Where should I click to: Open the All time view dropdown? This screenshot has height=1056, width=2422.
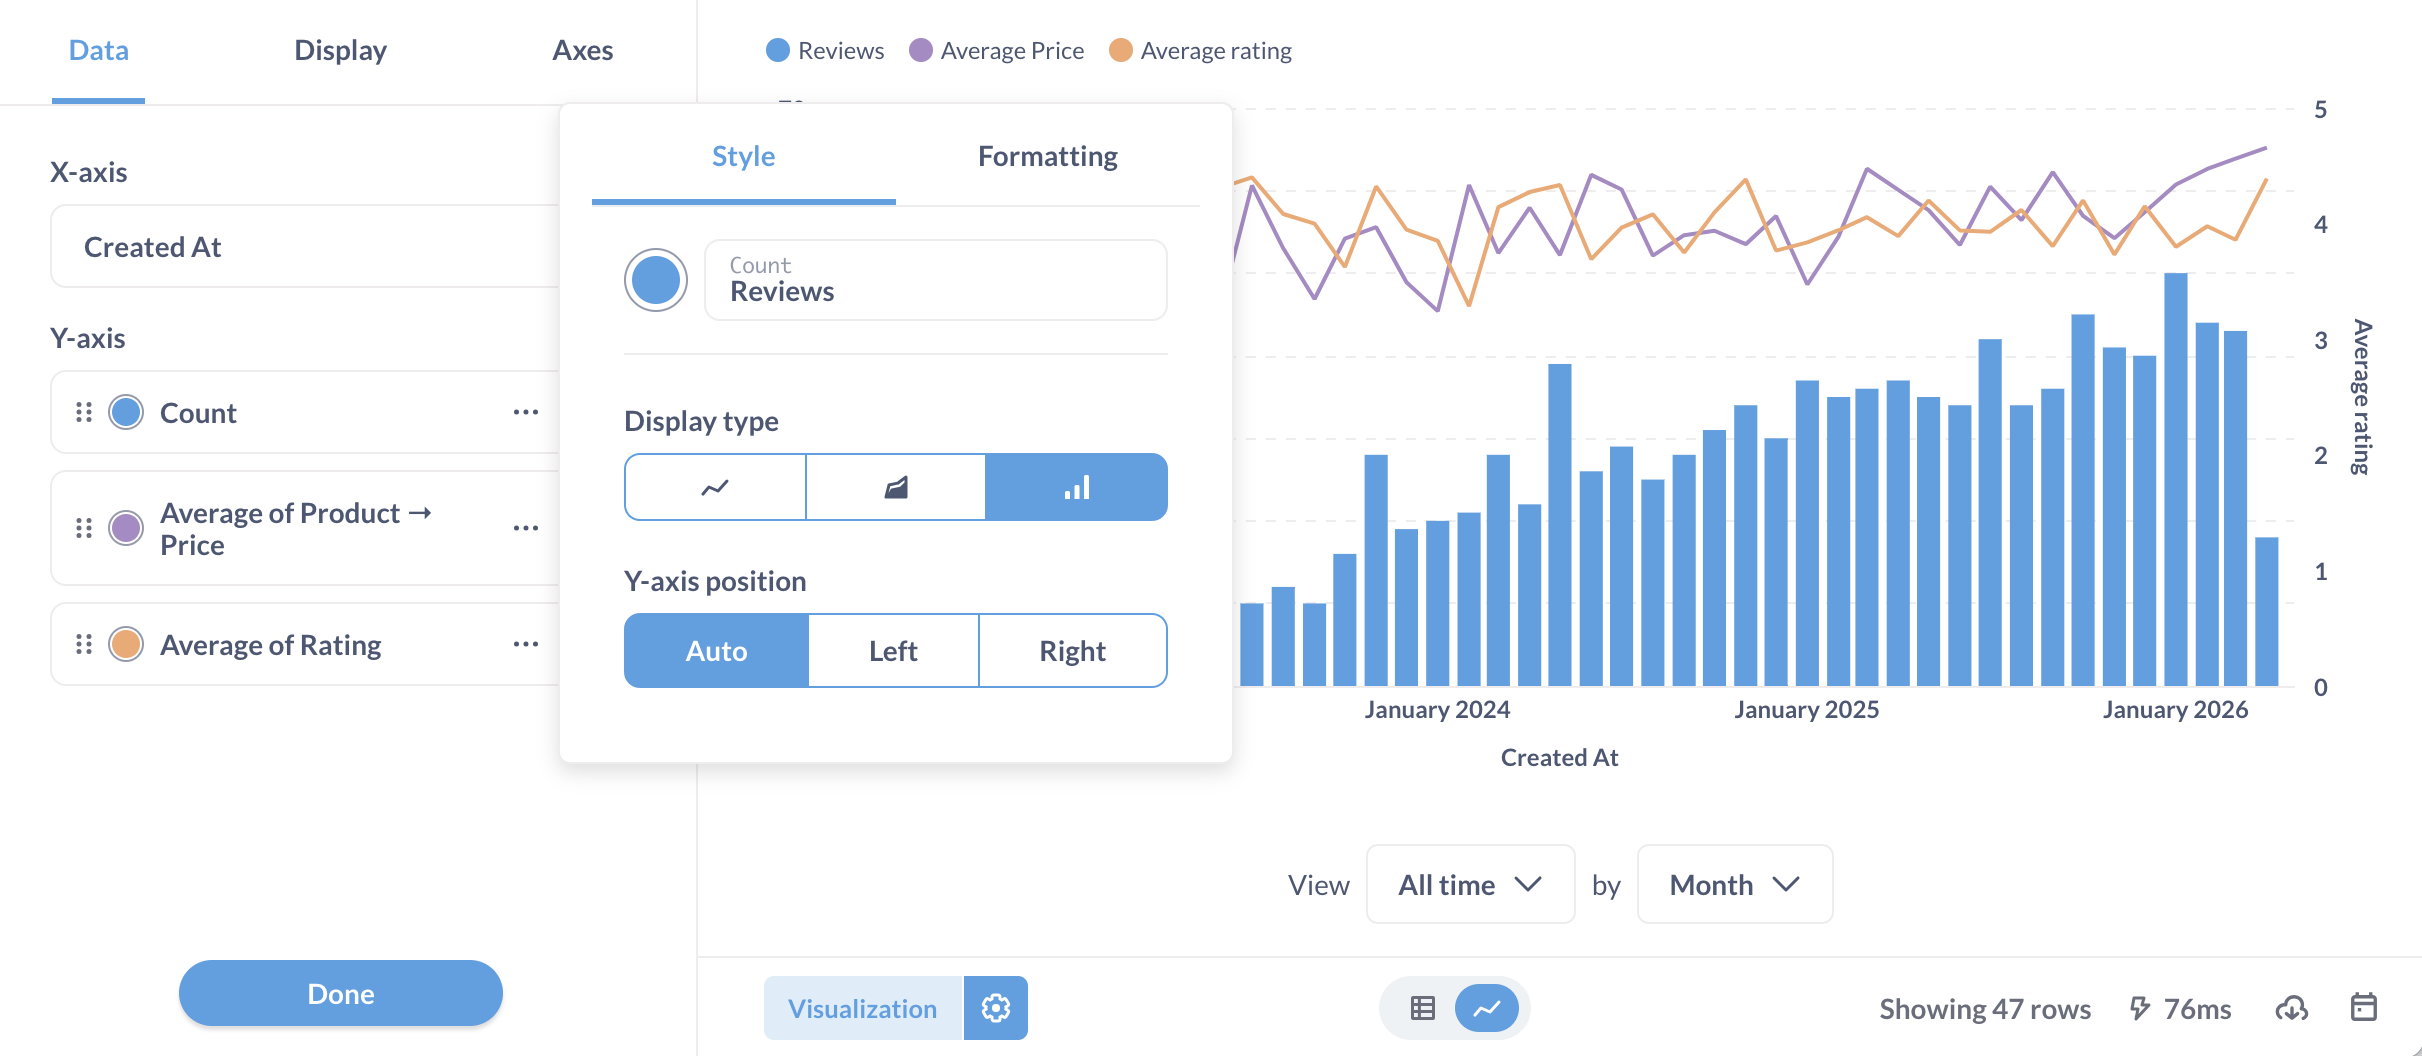point(1469,884)
